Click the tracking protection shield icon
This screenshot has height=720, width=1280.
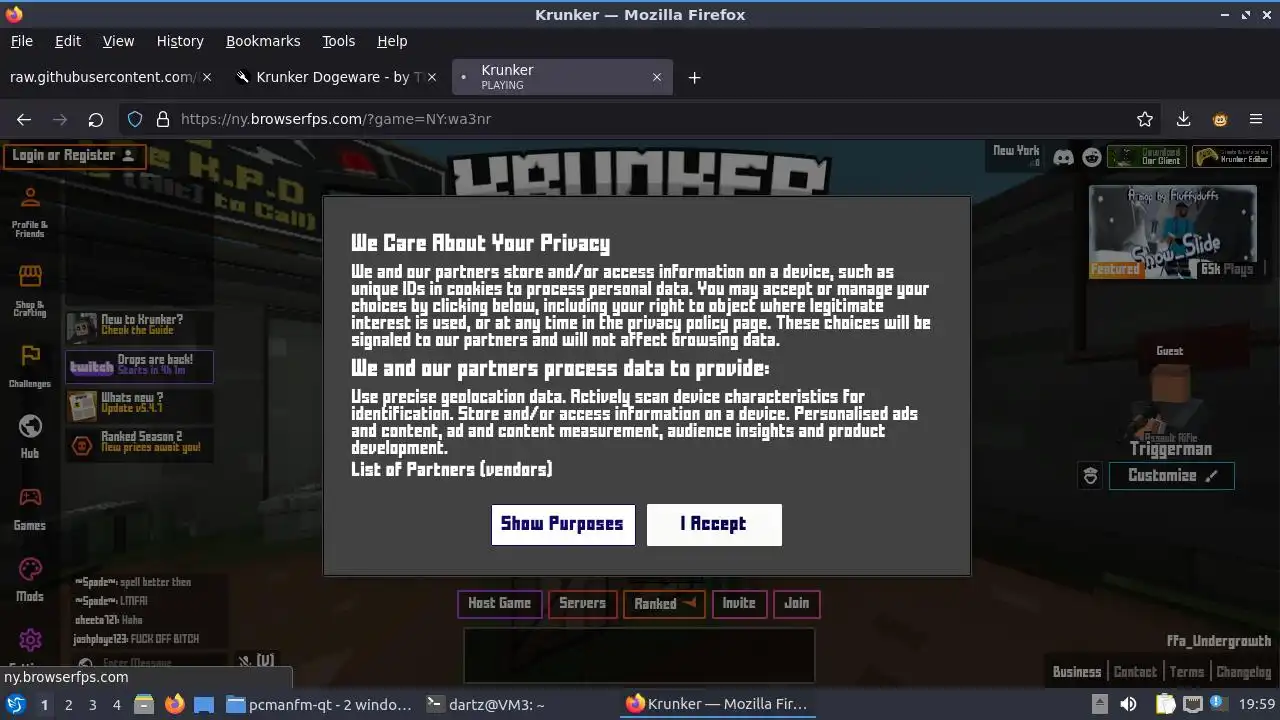click(135, 119)
